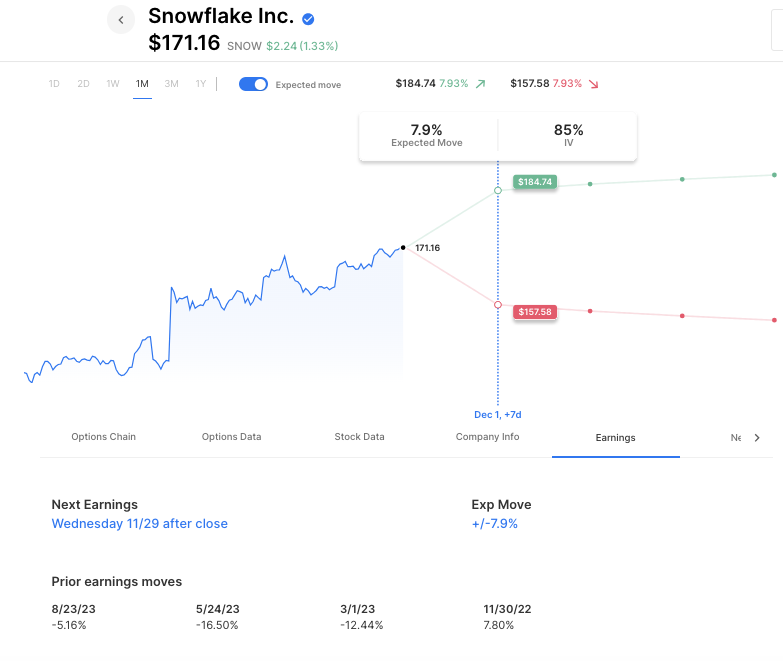Click the back arrow button
The image size is (783, 661).
(x=121, y=20)
